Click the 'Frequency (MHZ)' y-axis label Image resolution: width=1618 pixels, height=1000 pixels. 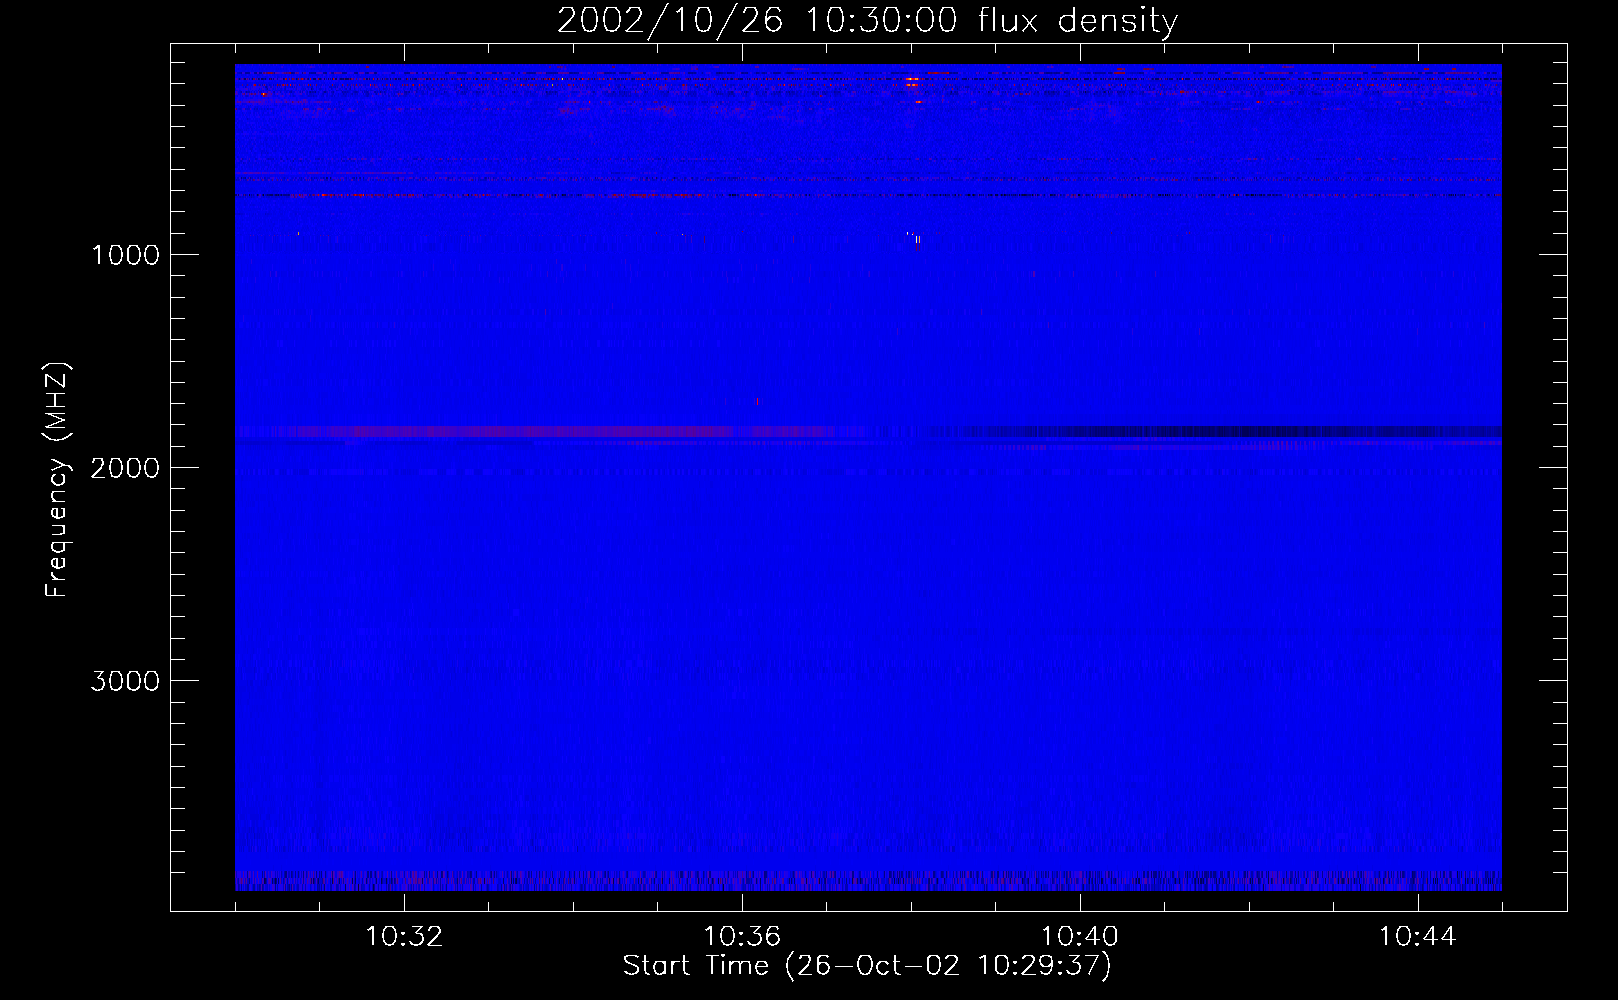[x=57, y=481]
